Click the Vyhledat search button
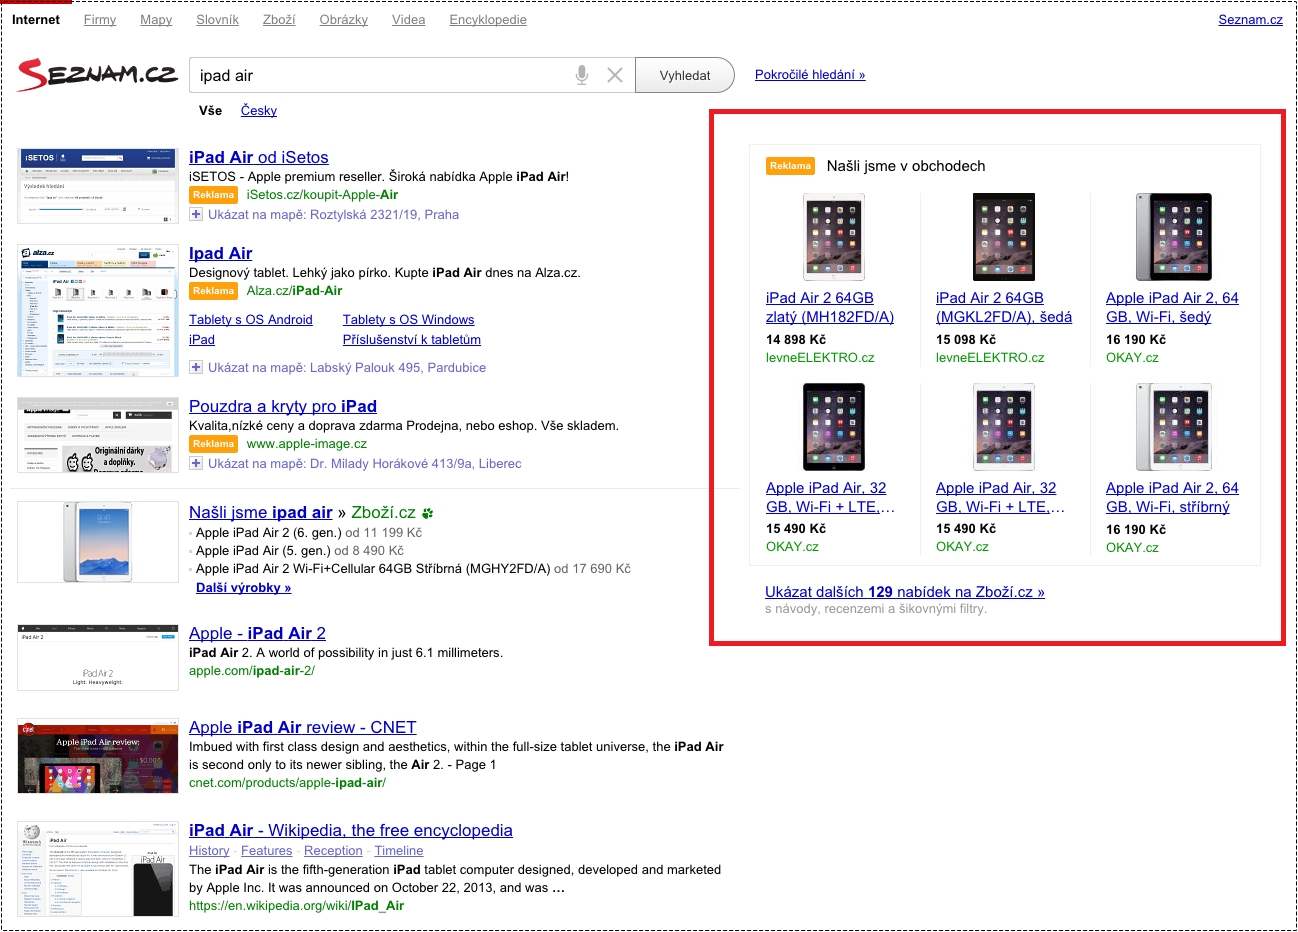1298x932 pixels. tap(685, 75)
